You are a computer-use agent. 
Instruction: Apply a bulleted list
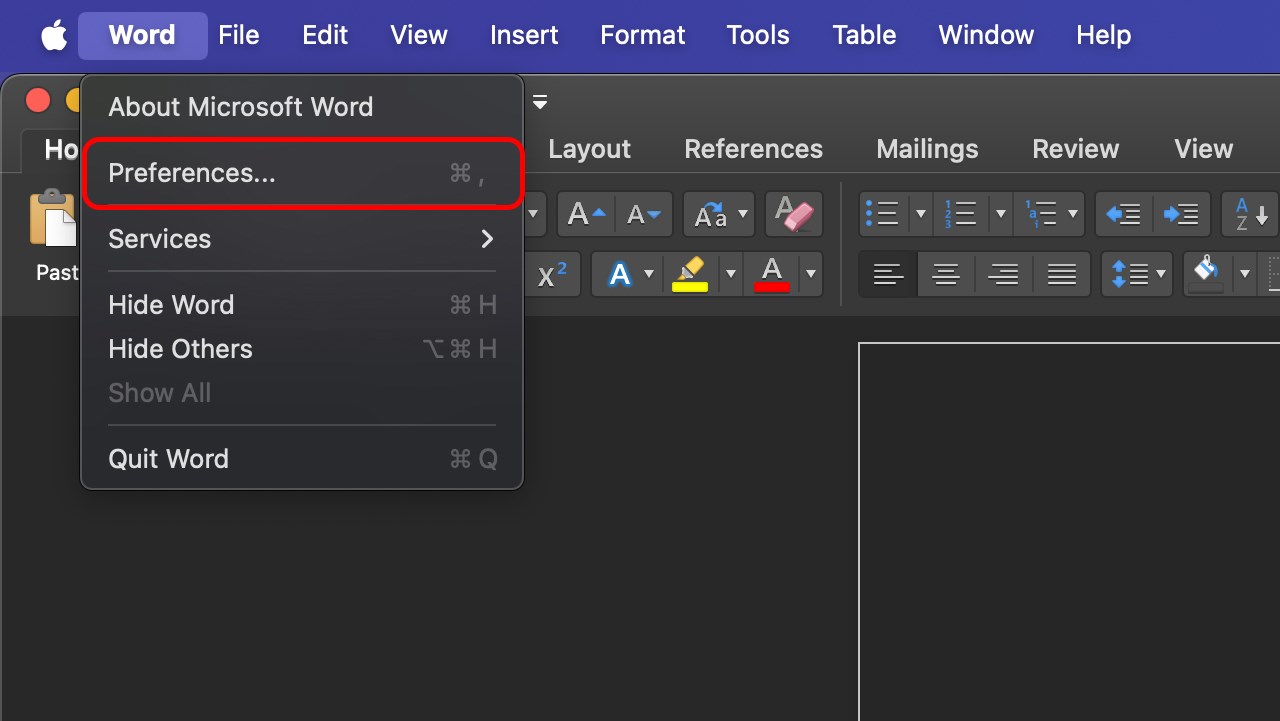(884, 214)
